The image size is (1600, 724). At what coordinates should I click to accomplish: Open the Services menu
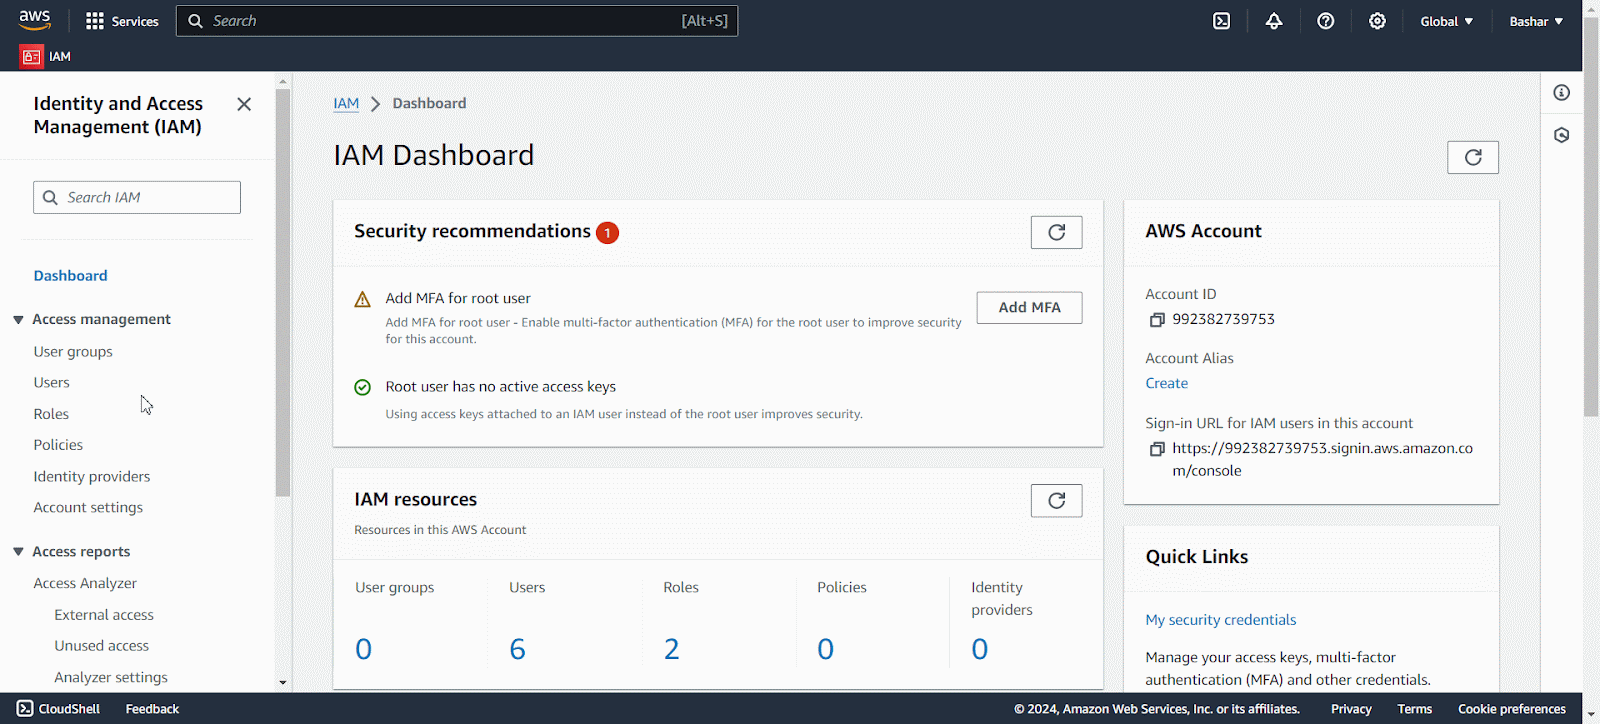pyautogui.click(x=122, y=21)
